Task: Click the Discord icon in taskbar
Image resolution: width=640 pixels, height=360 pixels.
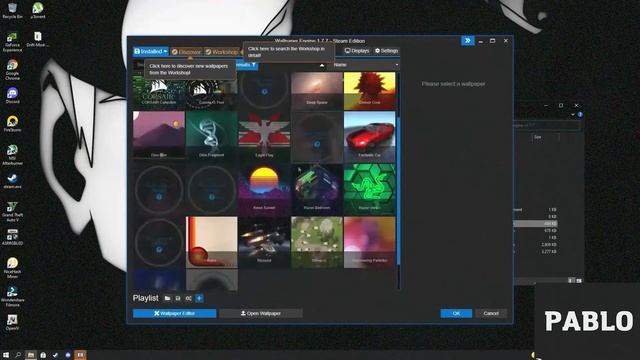Action: click(68, 355)
